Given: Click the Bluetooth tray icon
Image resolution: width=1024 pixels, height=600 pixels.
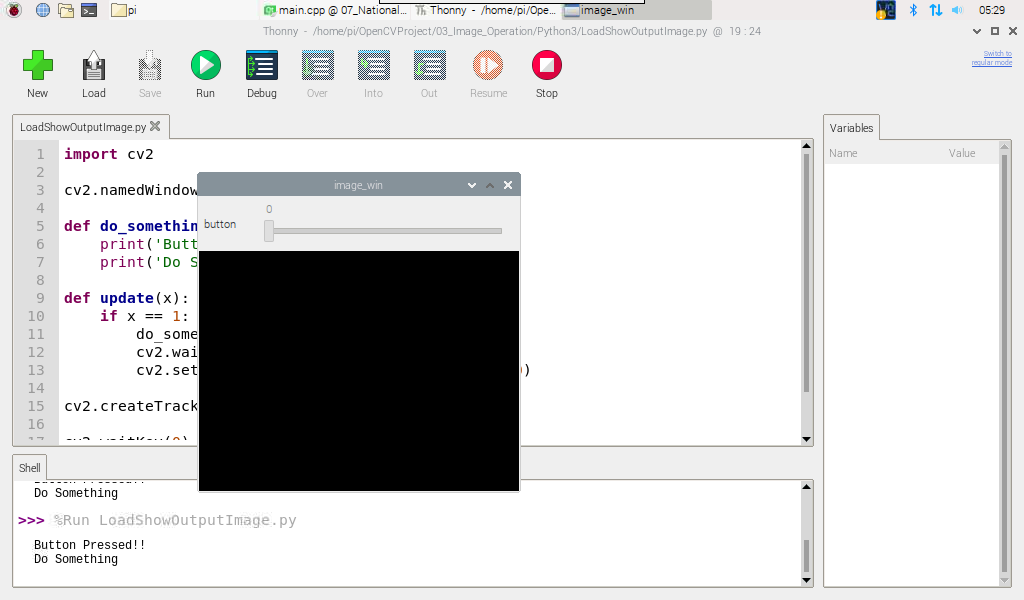Looking at the screenshot, I should pos(913,10).
